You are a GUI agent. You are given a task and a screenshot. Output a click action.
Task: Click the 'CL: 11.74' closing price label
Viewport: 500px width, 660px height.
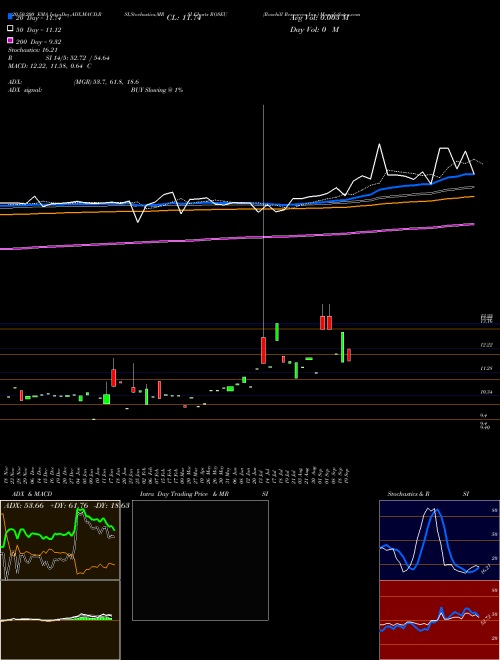(184, 18)
